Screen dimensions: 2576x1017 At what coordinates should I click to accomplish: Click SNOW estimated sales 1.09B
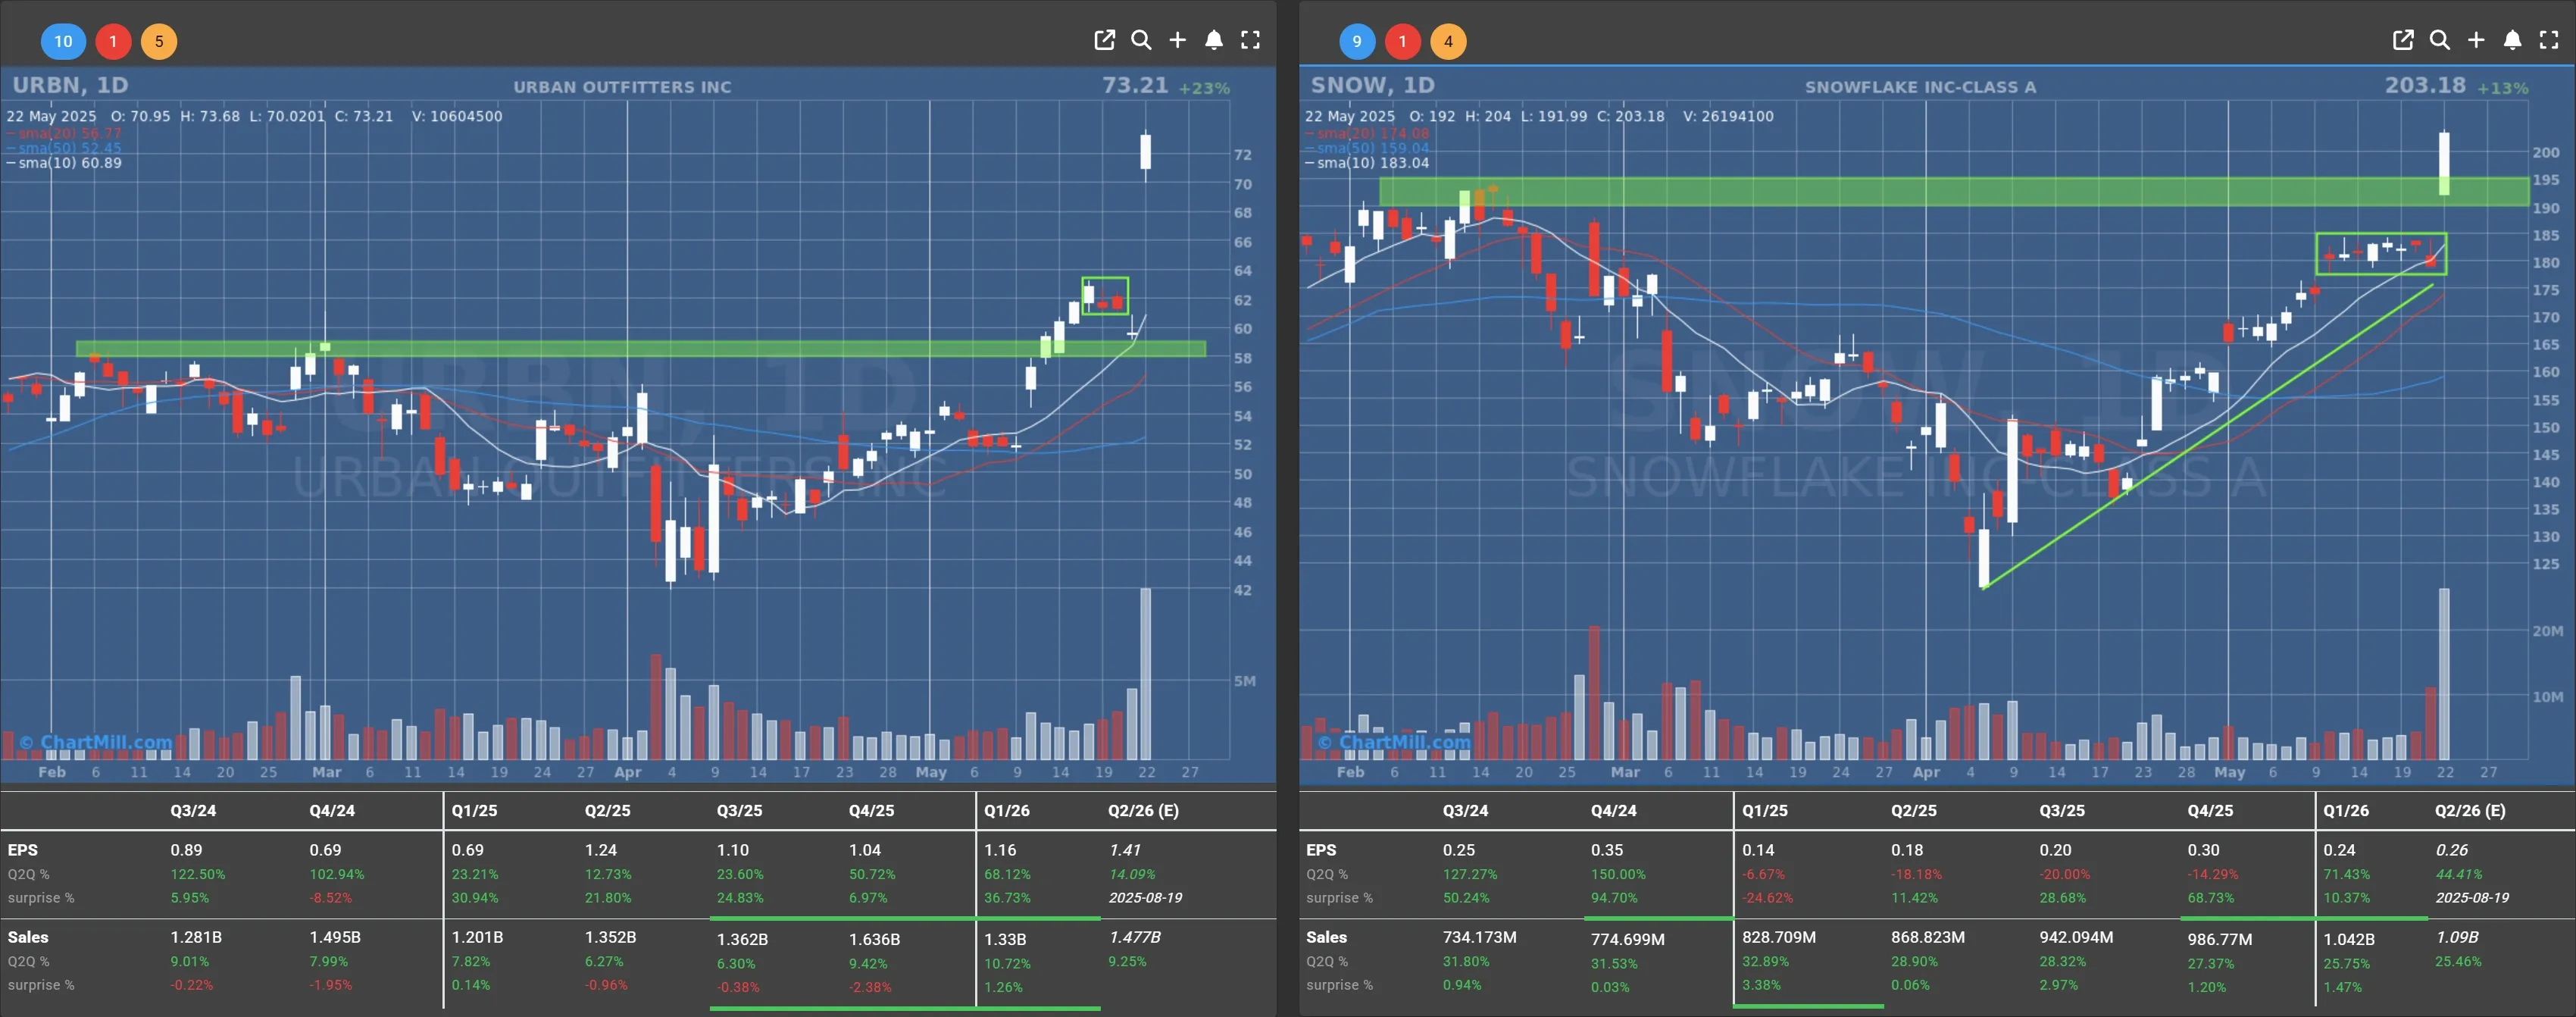(2457, 938)
